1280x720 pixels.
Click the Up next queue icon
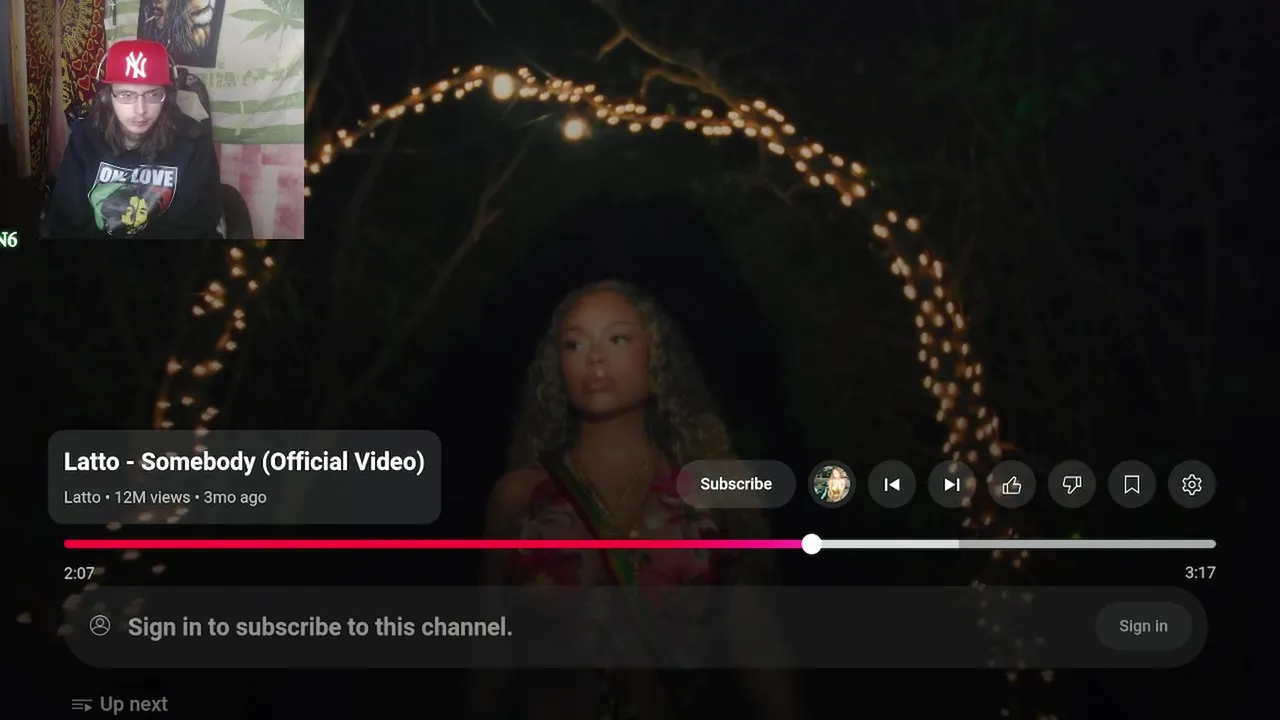82,705
